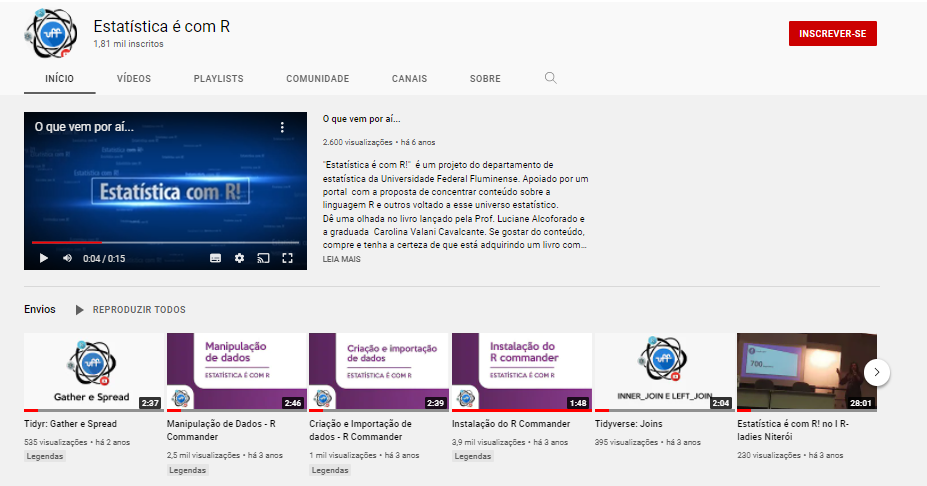Open title Manipulação de Dados - R Commander
927x486 pixels.
pyautogui.click(x=221, y=430)
